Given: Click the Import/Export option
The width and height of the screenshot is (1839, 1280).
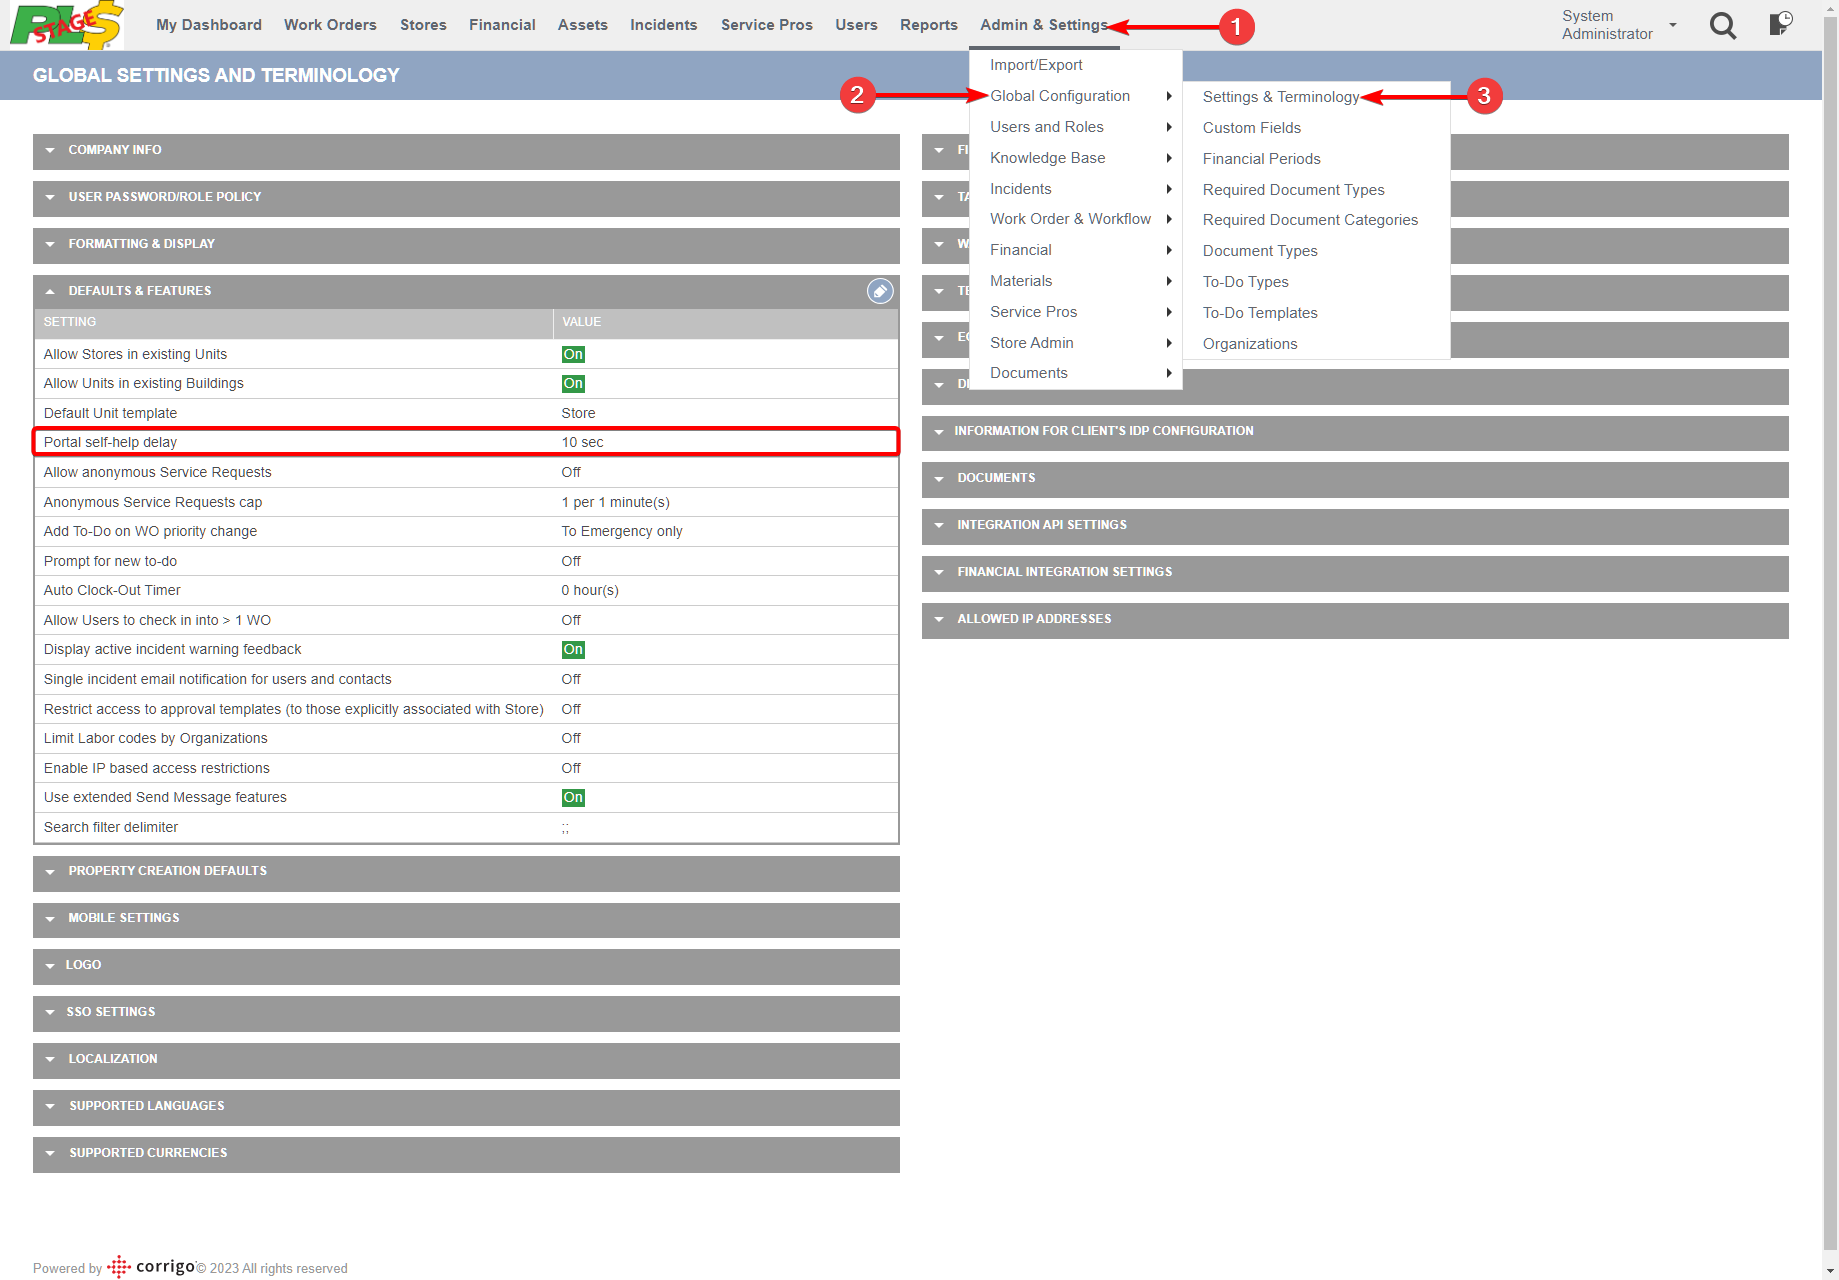Looking at the screenshot, I should click(1035, 64).
